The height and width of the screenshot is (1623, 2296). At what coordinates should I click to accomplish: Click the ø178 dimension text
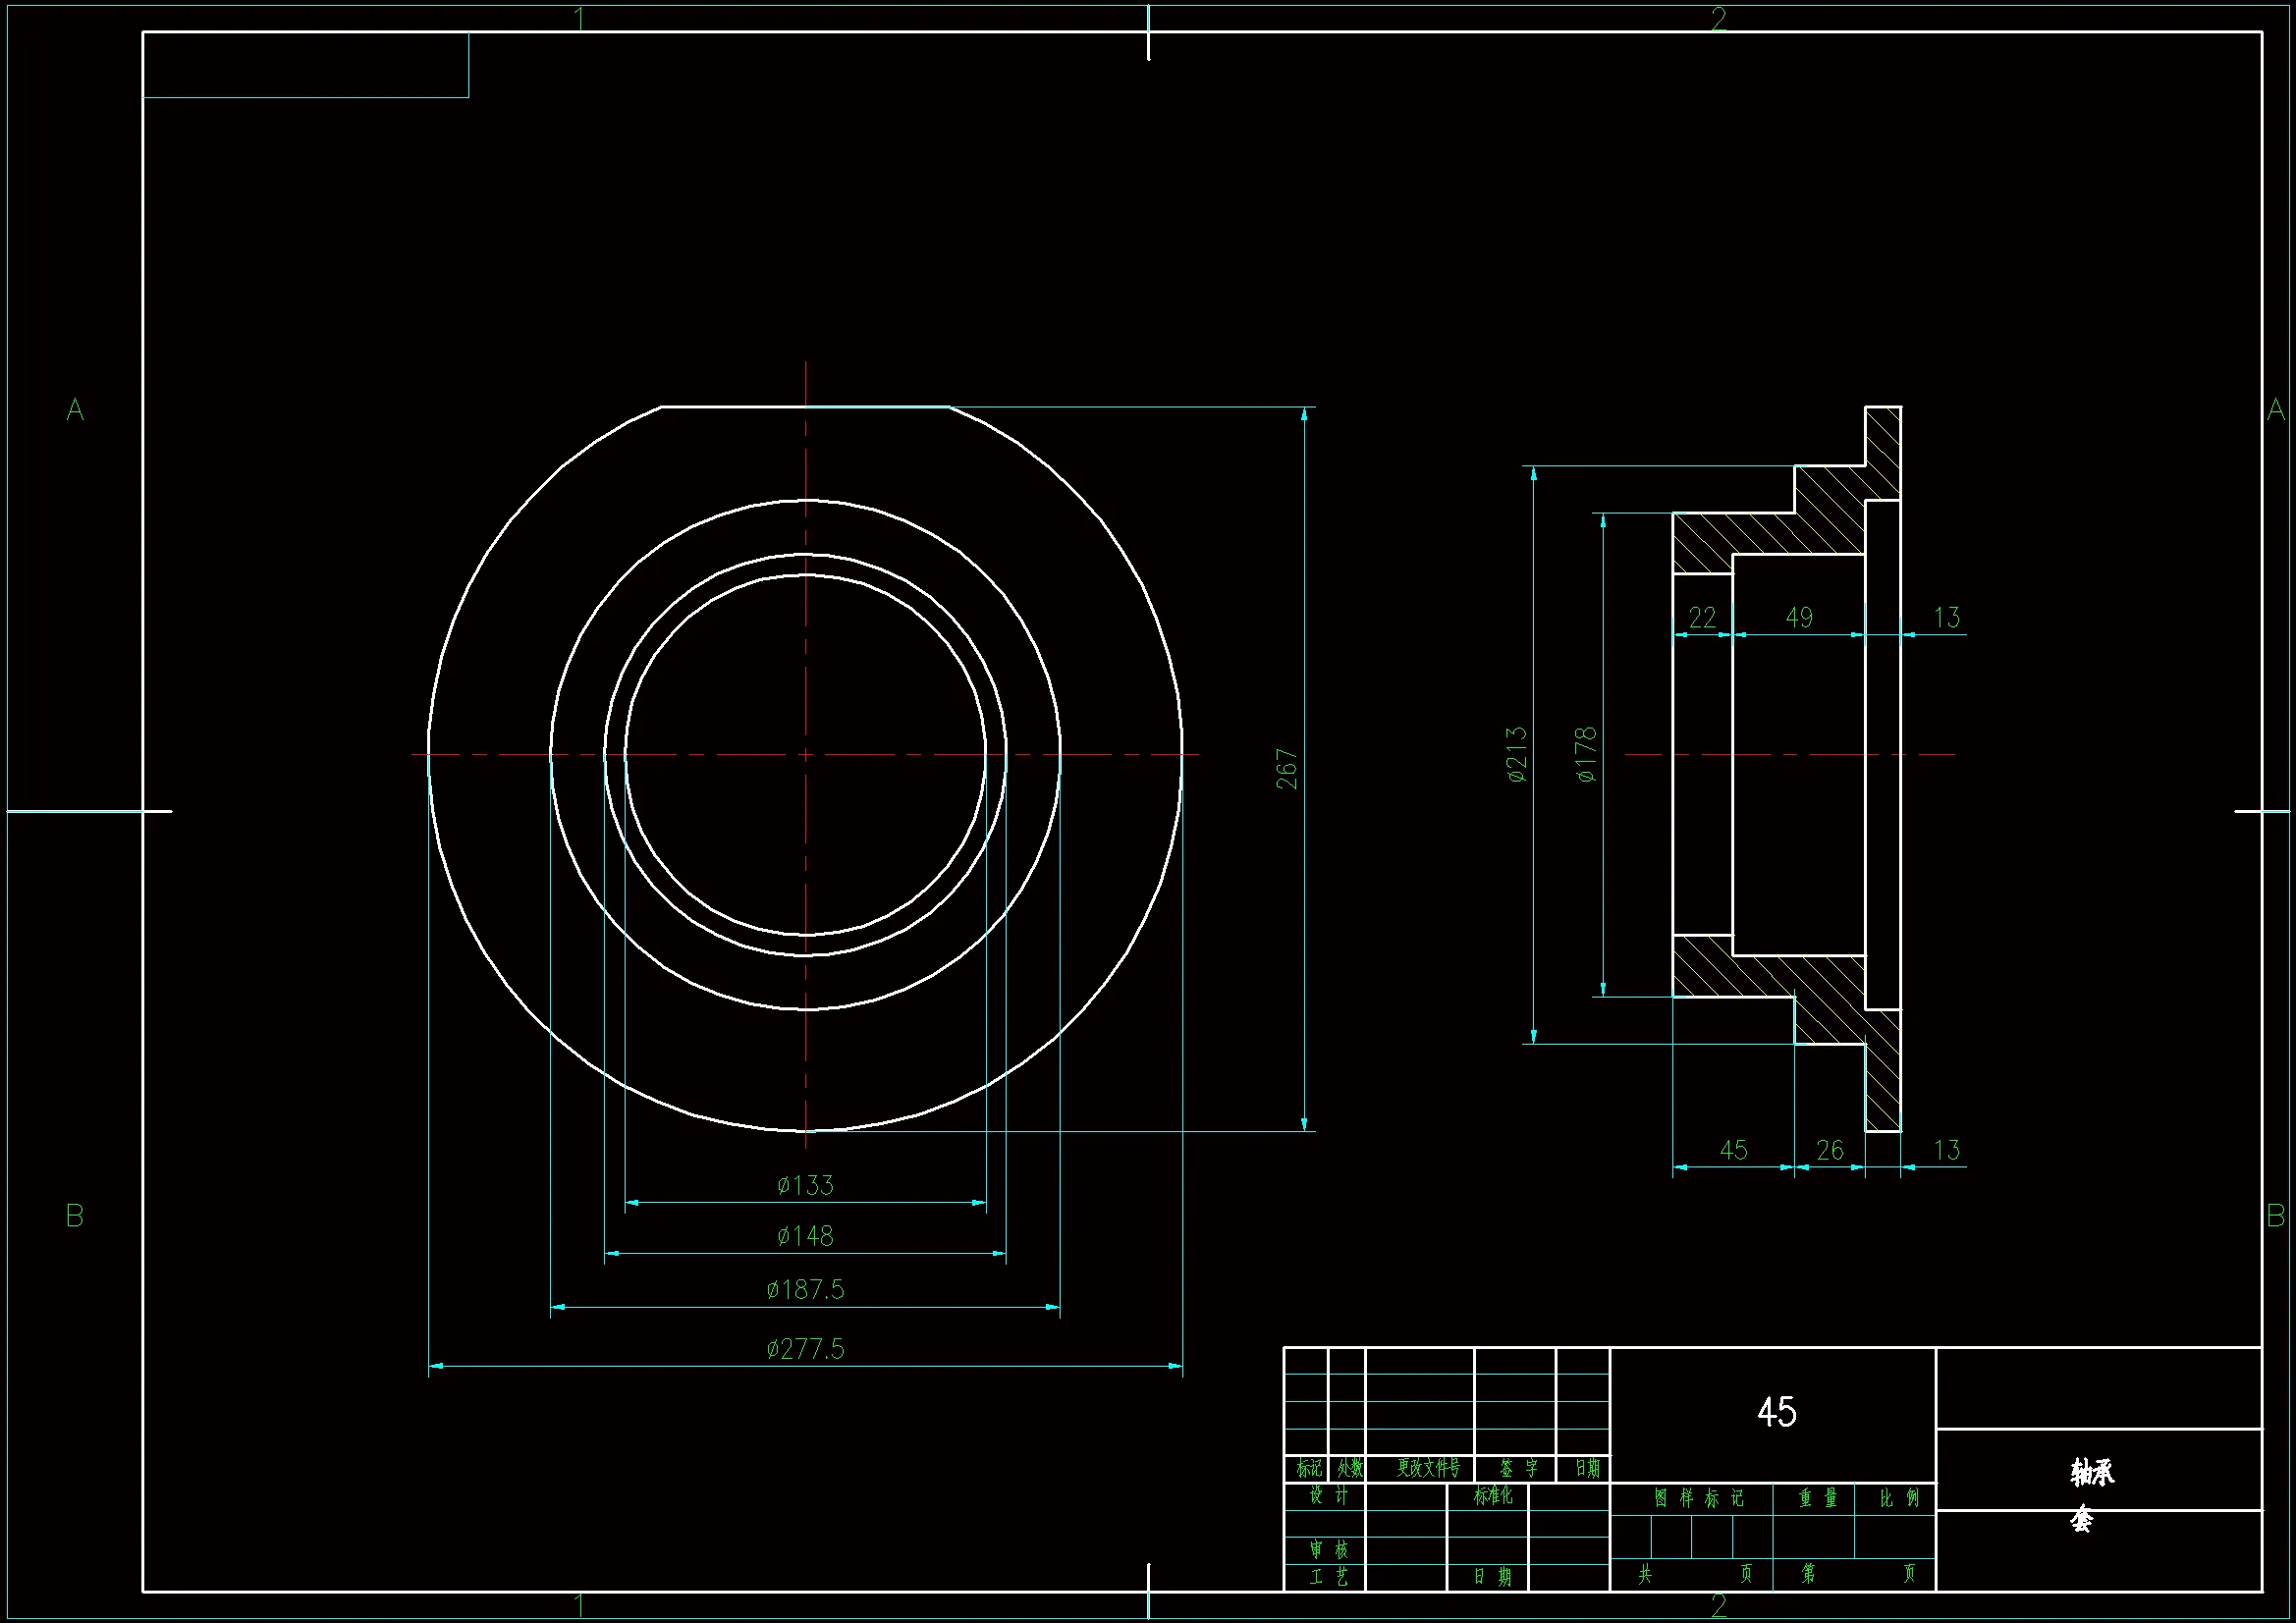click(1586, 754)
